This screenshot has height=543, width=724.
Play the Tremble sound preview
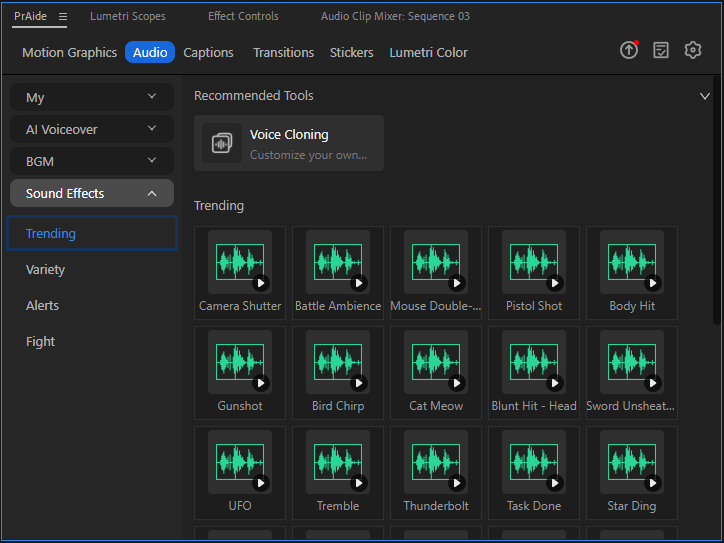tap(359, 483)
